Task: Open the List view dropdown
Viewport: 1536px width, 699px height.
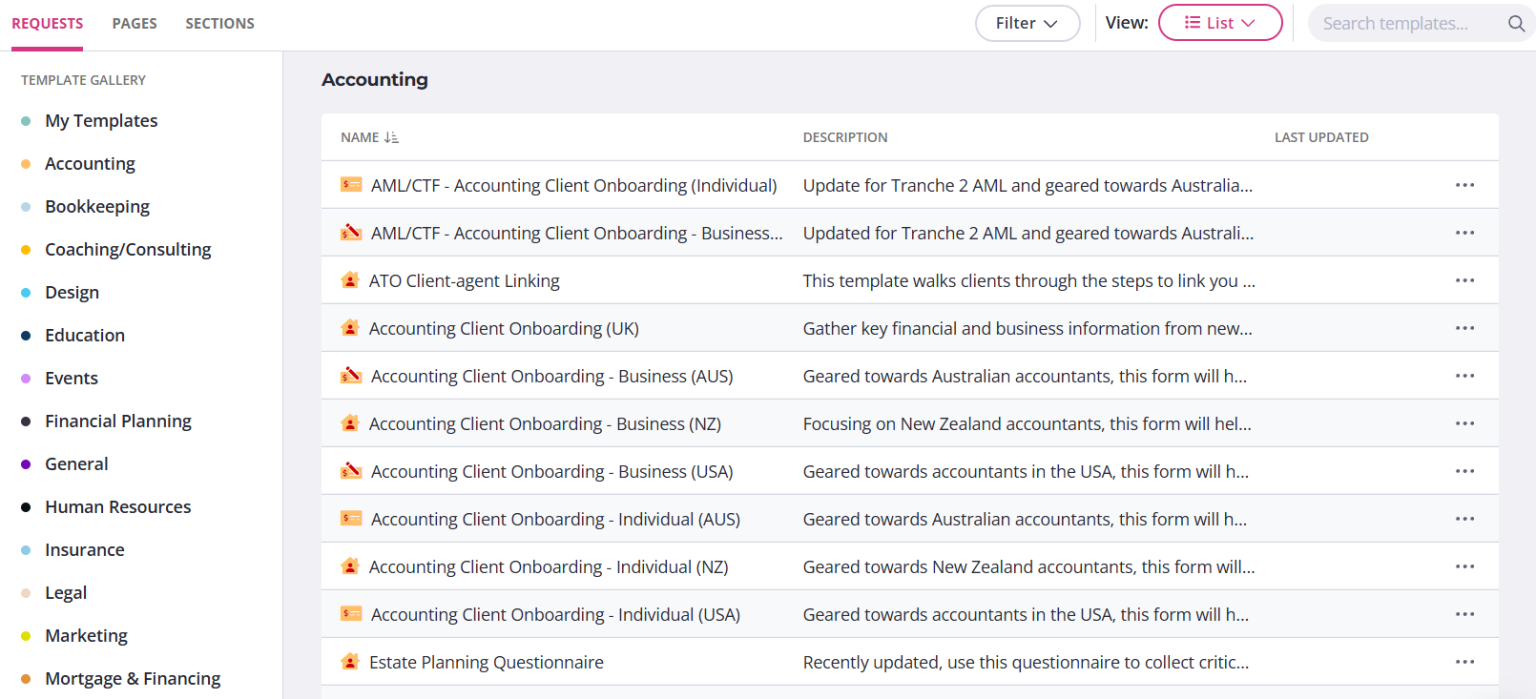Action: point(1220,23)
